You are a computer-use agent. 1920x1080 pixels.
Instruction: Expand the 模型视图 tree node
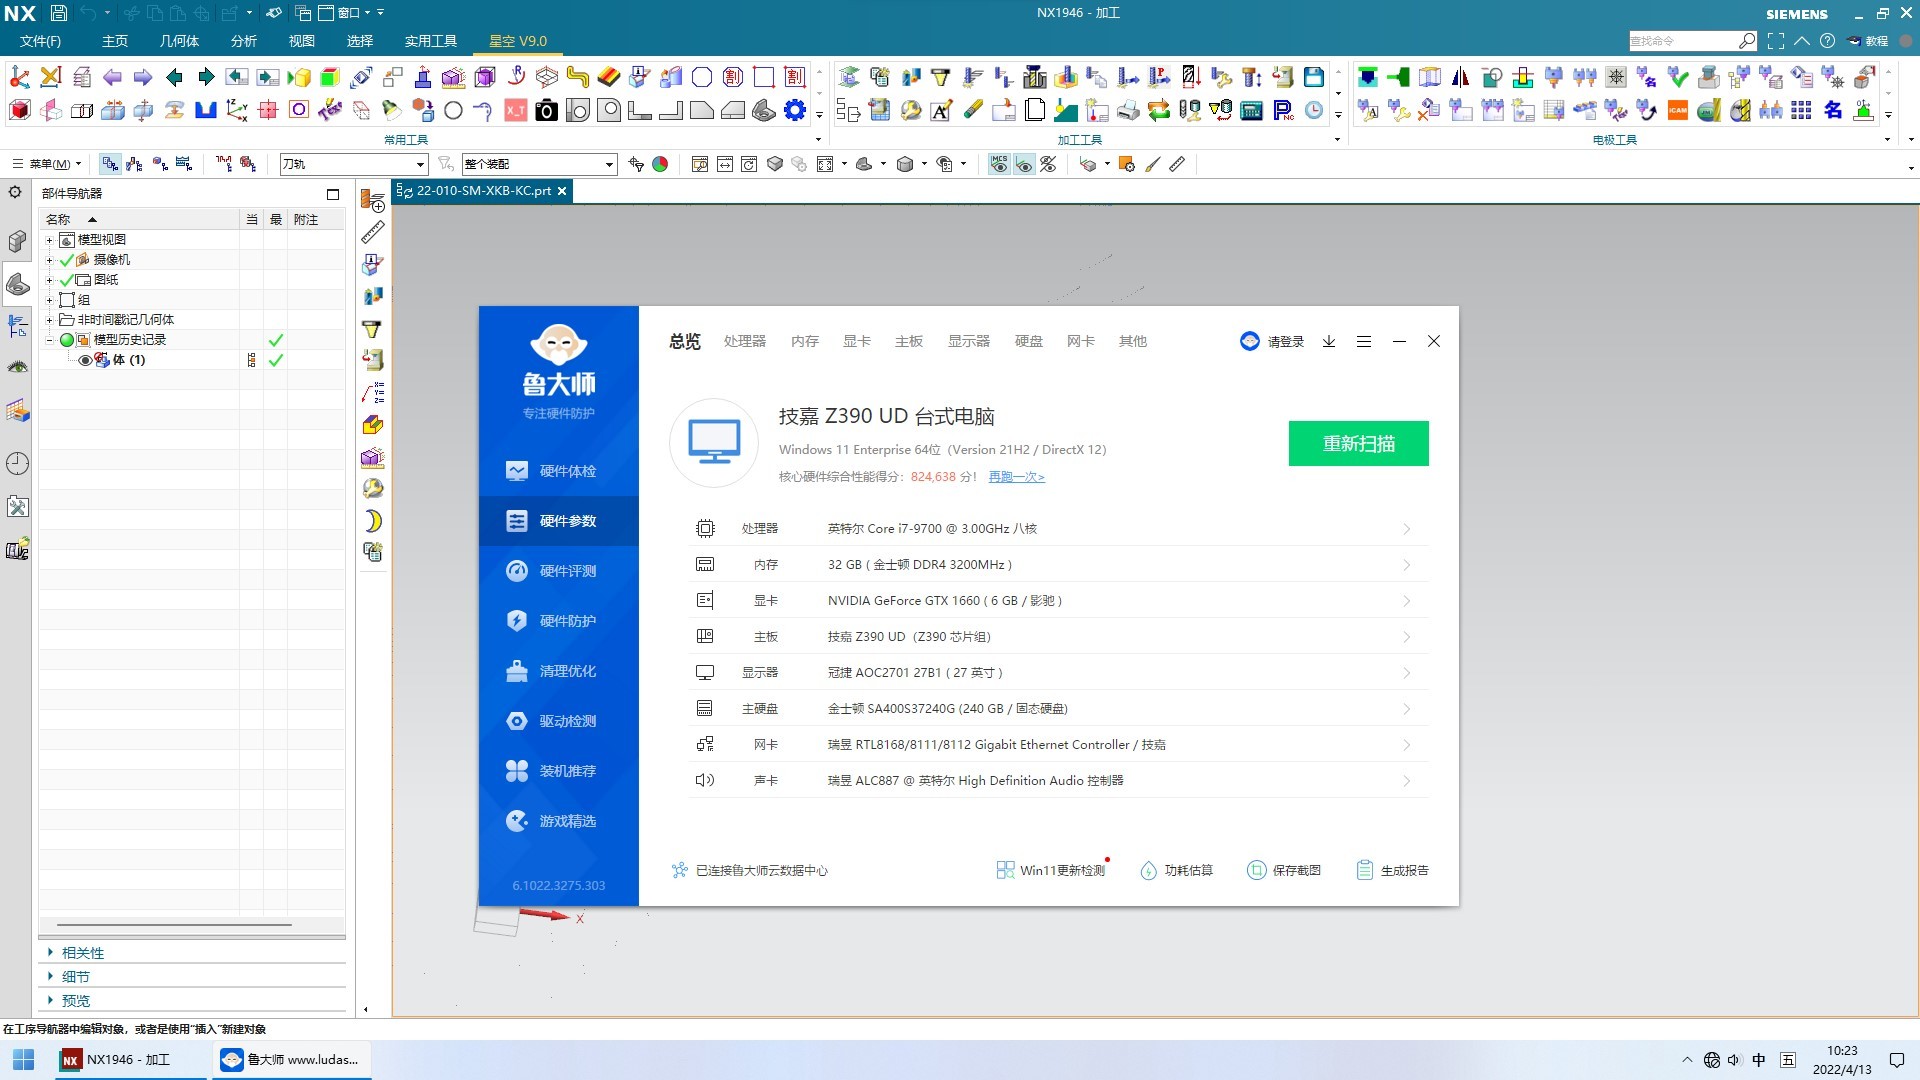click(x=49, y=240)
